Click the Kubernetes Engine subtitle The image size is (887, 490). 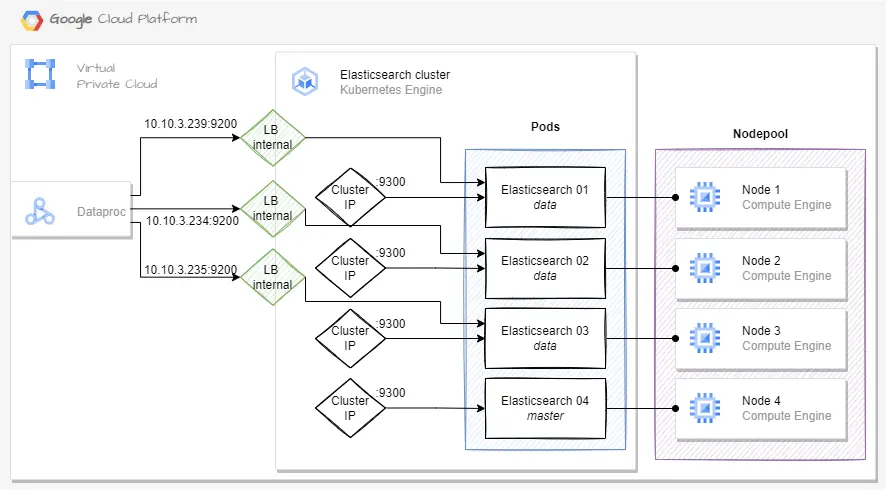click(391, 90)
